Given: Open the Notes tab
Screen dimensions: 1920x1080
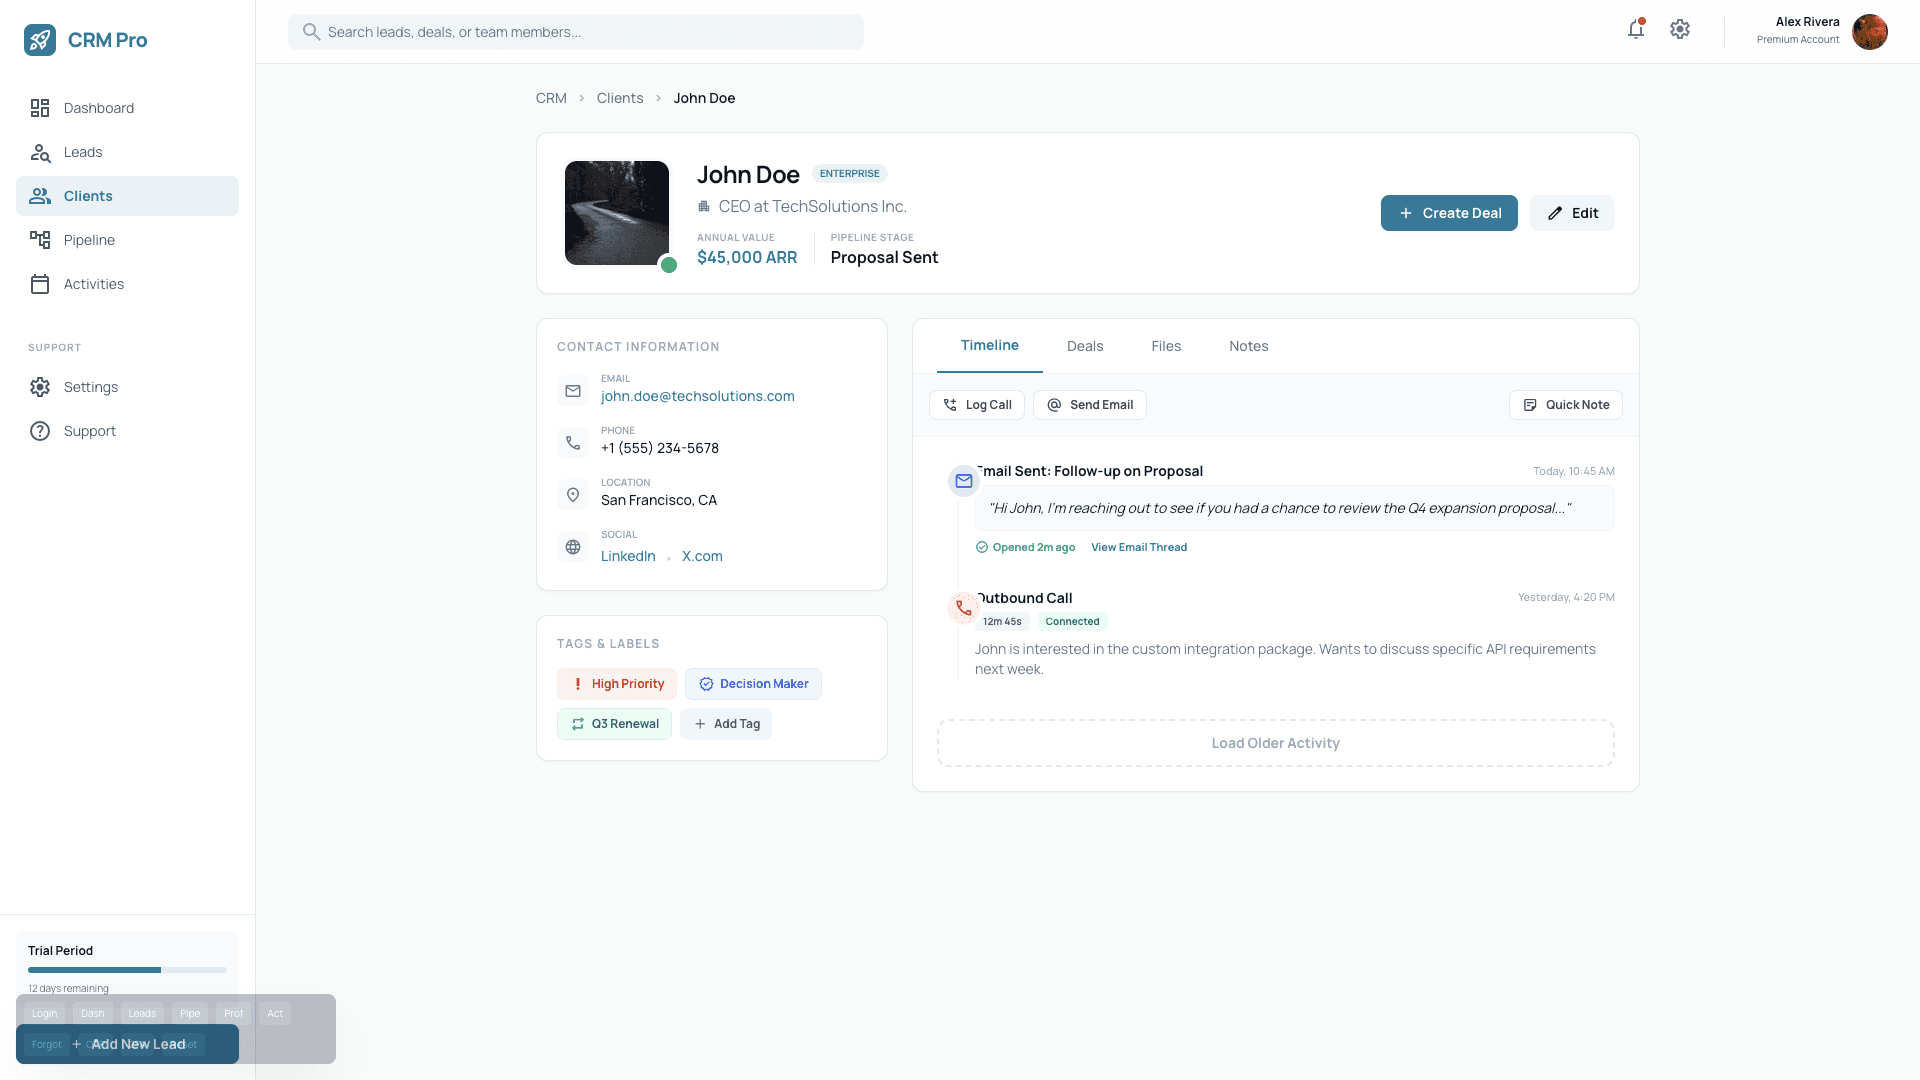Looking at the screenshot, I should [x=1248, y=346].
